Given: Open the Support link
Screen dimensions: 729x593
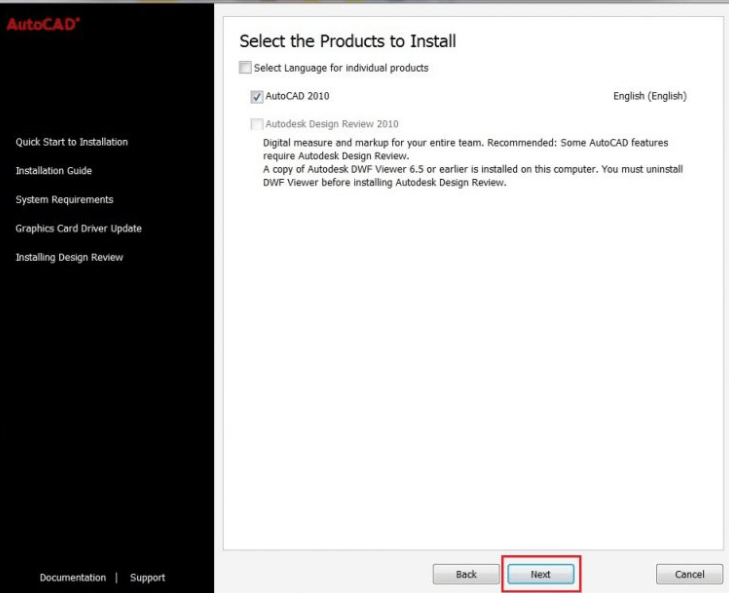Looking at the screenshot, I should pyautogui.click(x=147, y=577).
